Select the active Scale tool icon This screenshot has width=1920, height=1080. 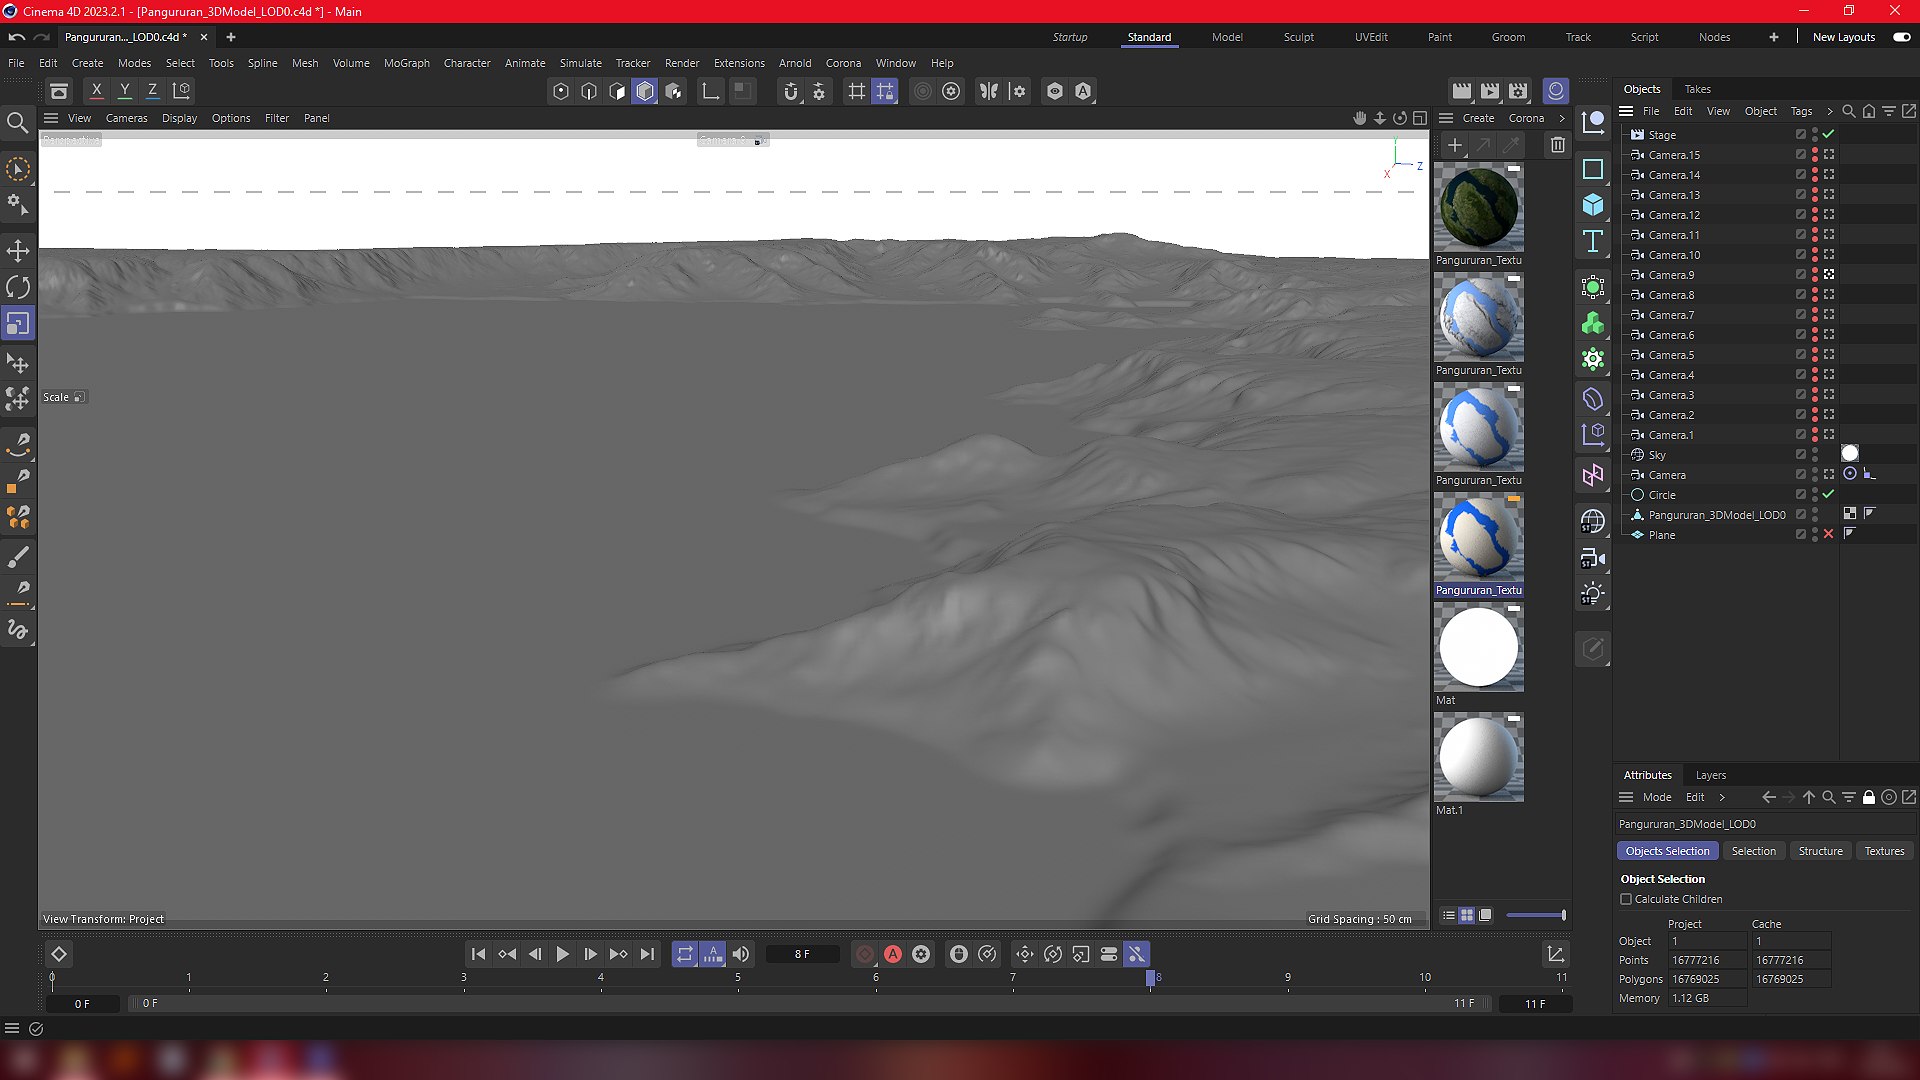pyautogui.click(x=18, y=324)
